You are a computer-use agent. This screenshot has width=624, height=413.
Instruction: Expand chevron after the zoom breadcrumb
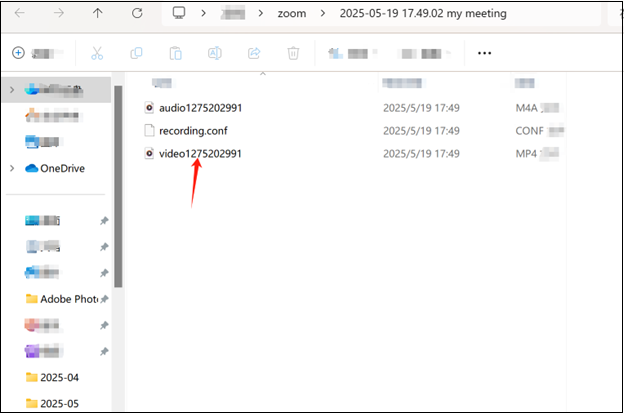323,14
